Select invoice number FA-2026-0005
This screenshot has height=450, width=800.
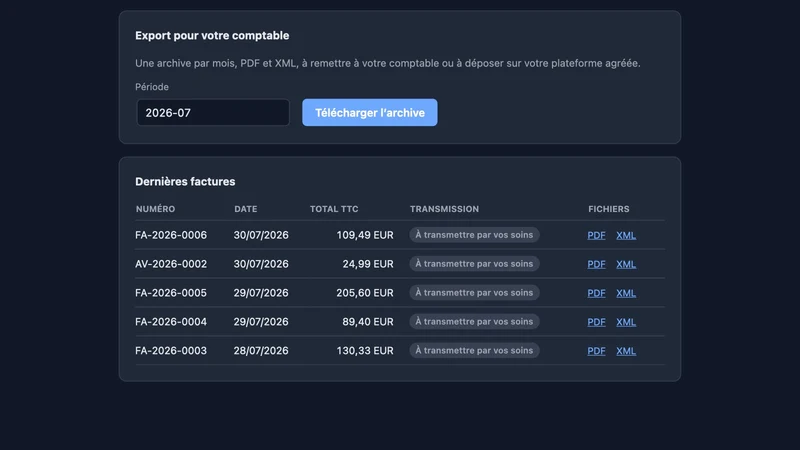171,293
